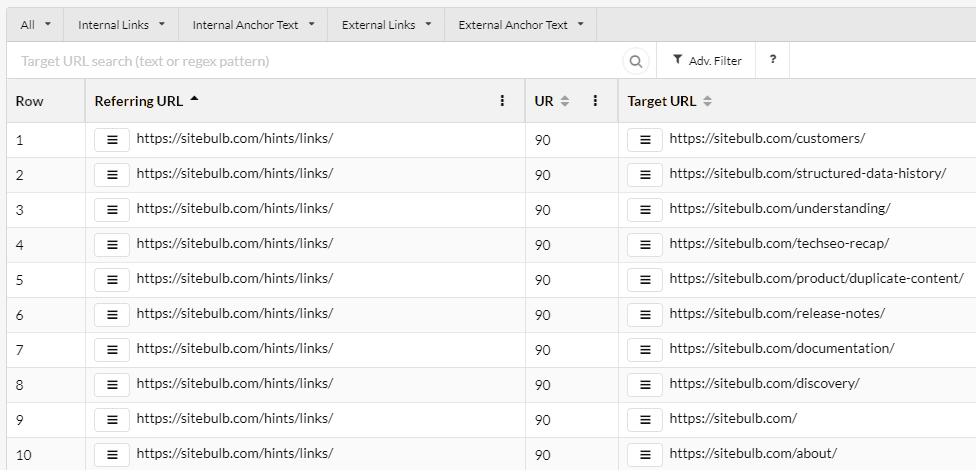Click the UR value 90 in row 6
Image resolution: width=976 pixels, height=470 pixels.
tap(542, 315)
